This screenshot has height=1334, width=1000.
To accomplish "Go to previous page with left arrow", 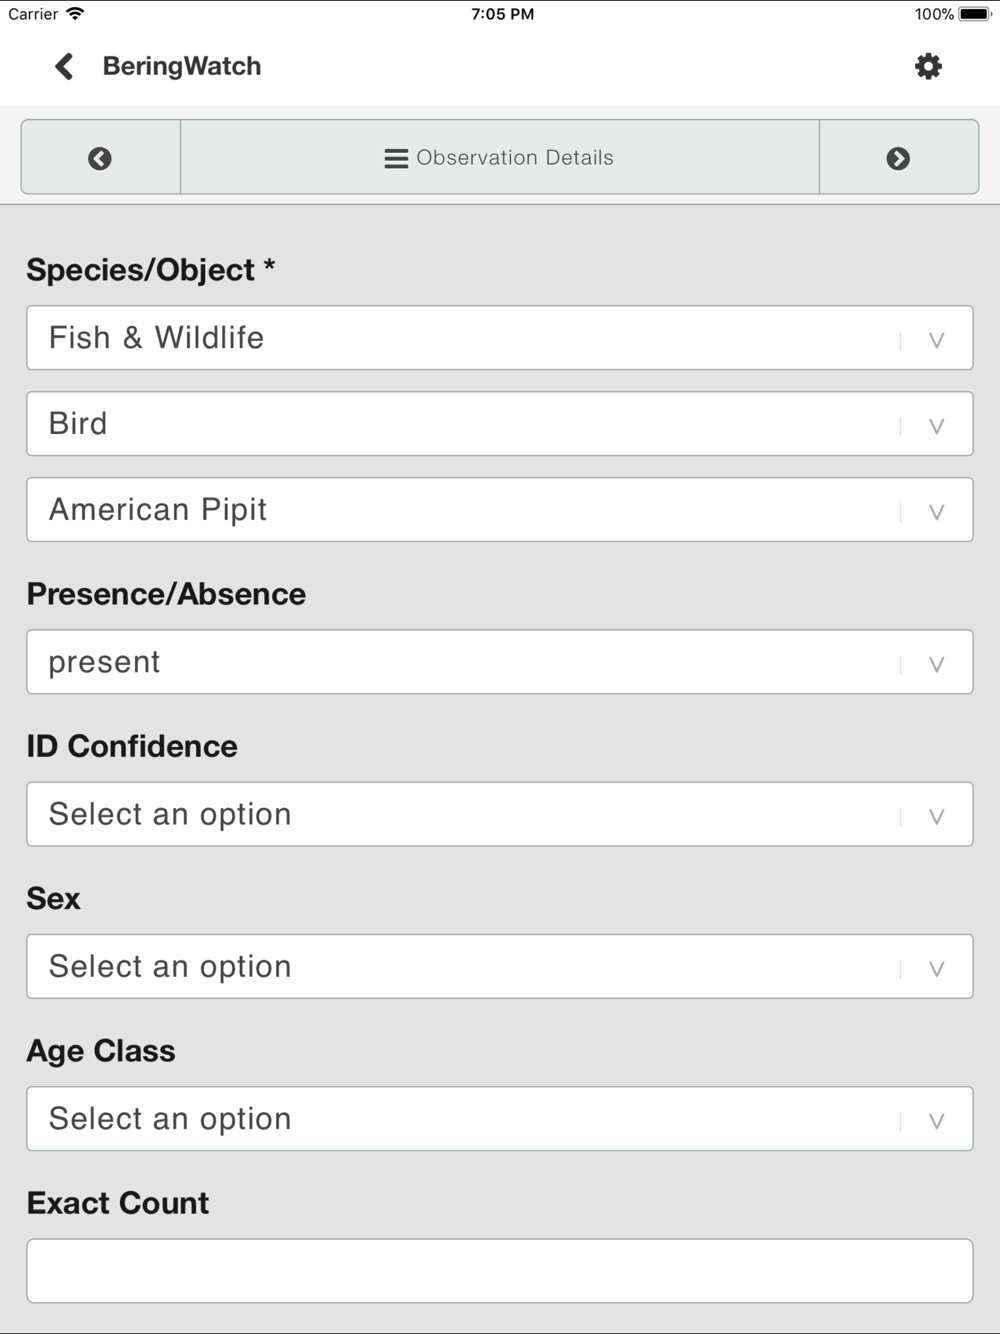I will pyautogui.click(x=100, y=158).
